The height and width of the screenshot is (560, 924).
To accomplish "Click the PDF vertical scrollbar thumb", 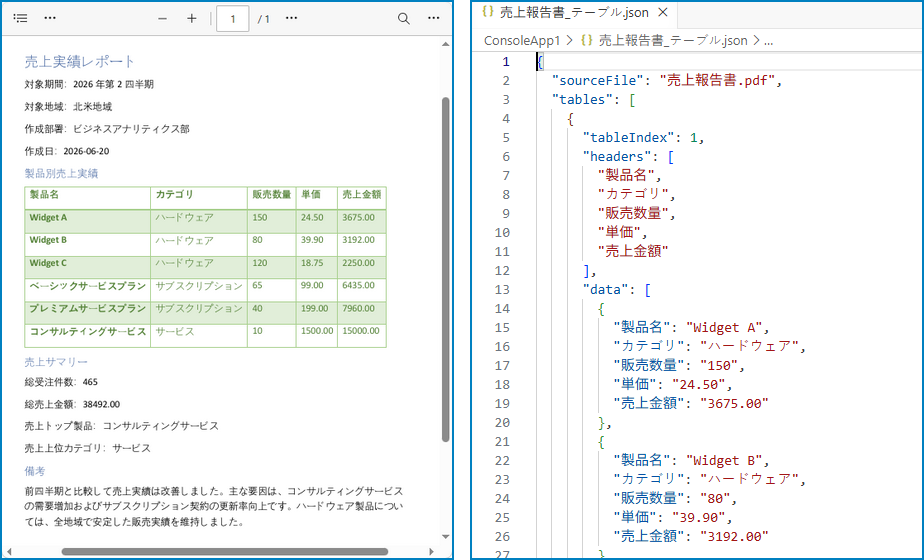I will point(446,269).
